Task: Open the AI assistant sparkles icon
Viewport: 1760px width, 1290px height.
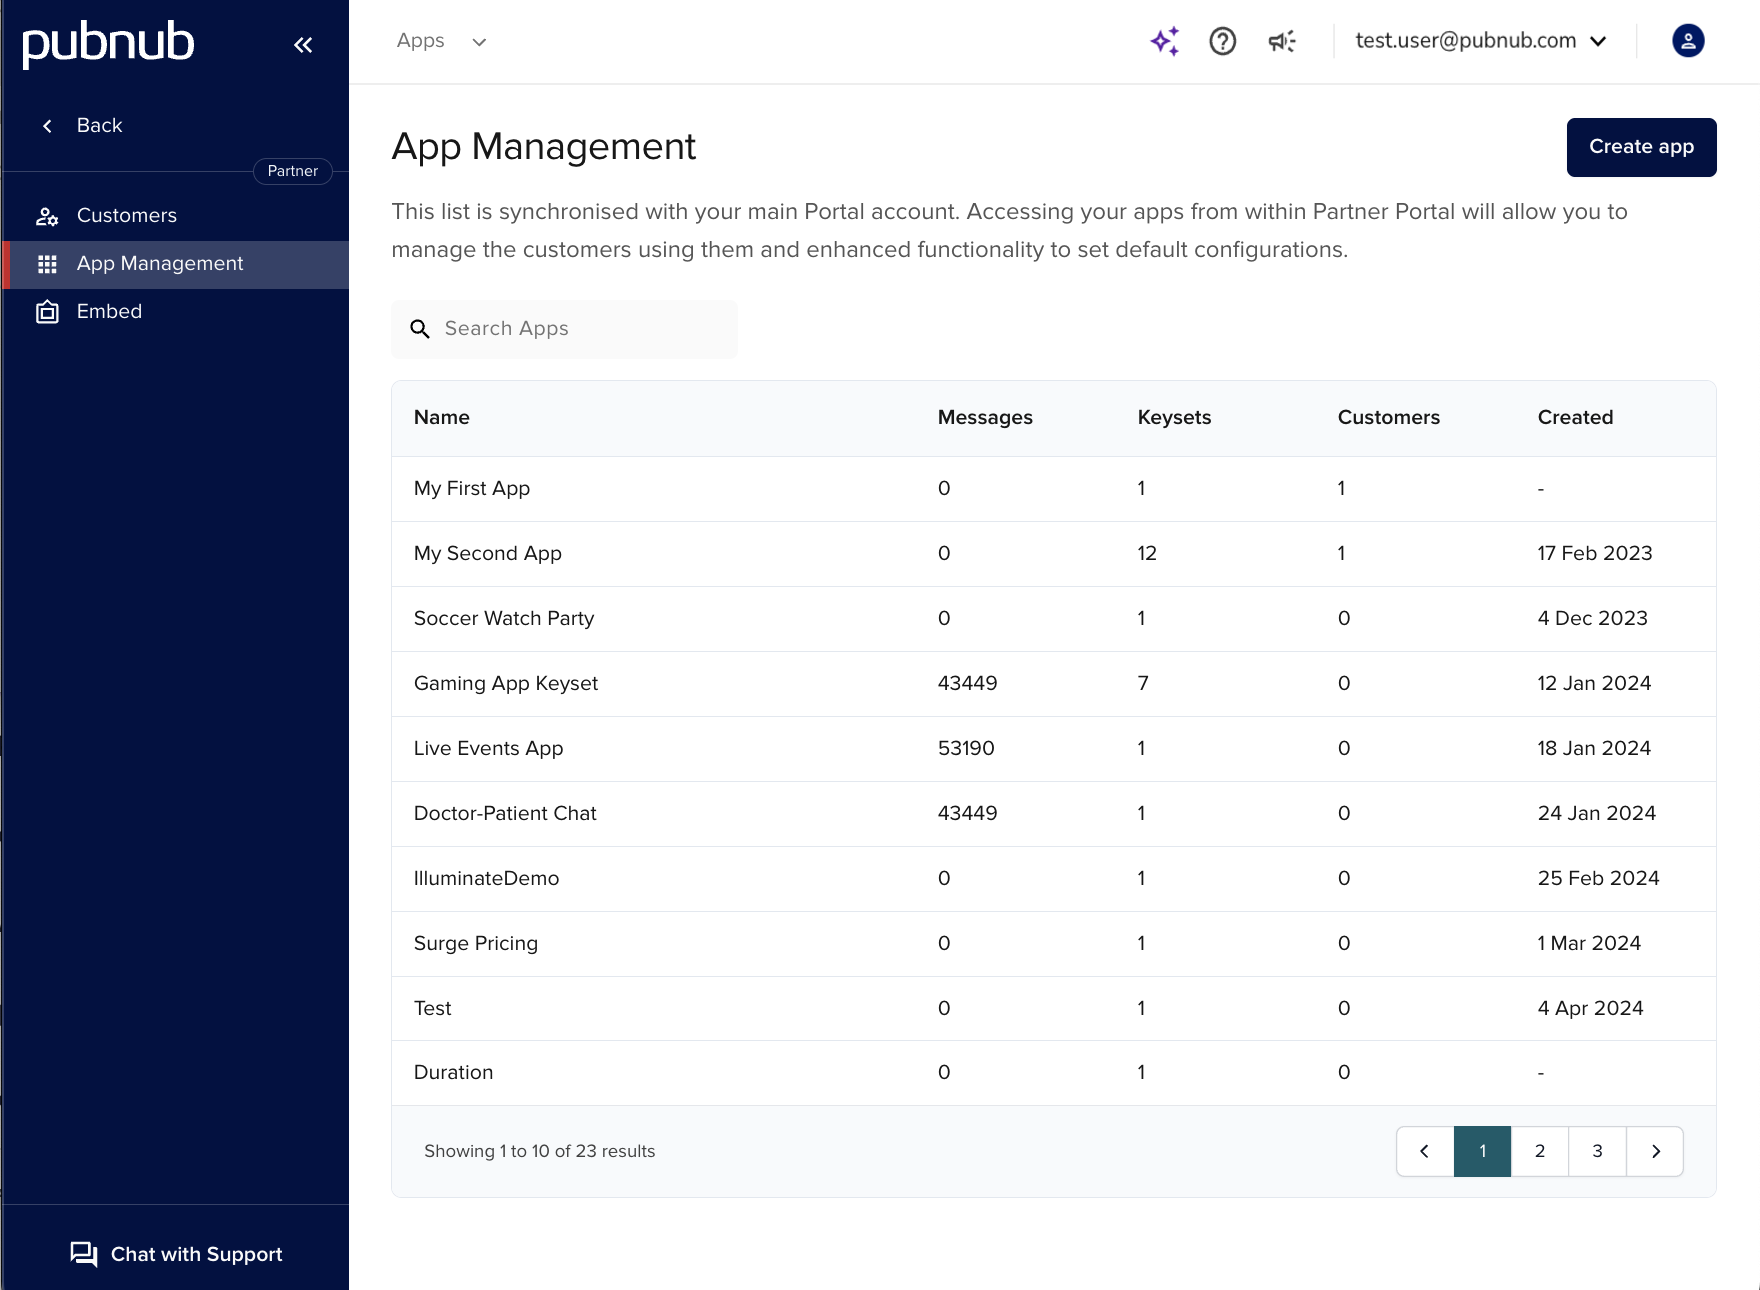Action: [1164, 41]
